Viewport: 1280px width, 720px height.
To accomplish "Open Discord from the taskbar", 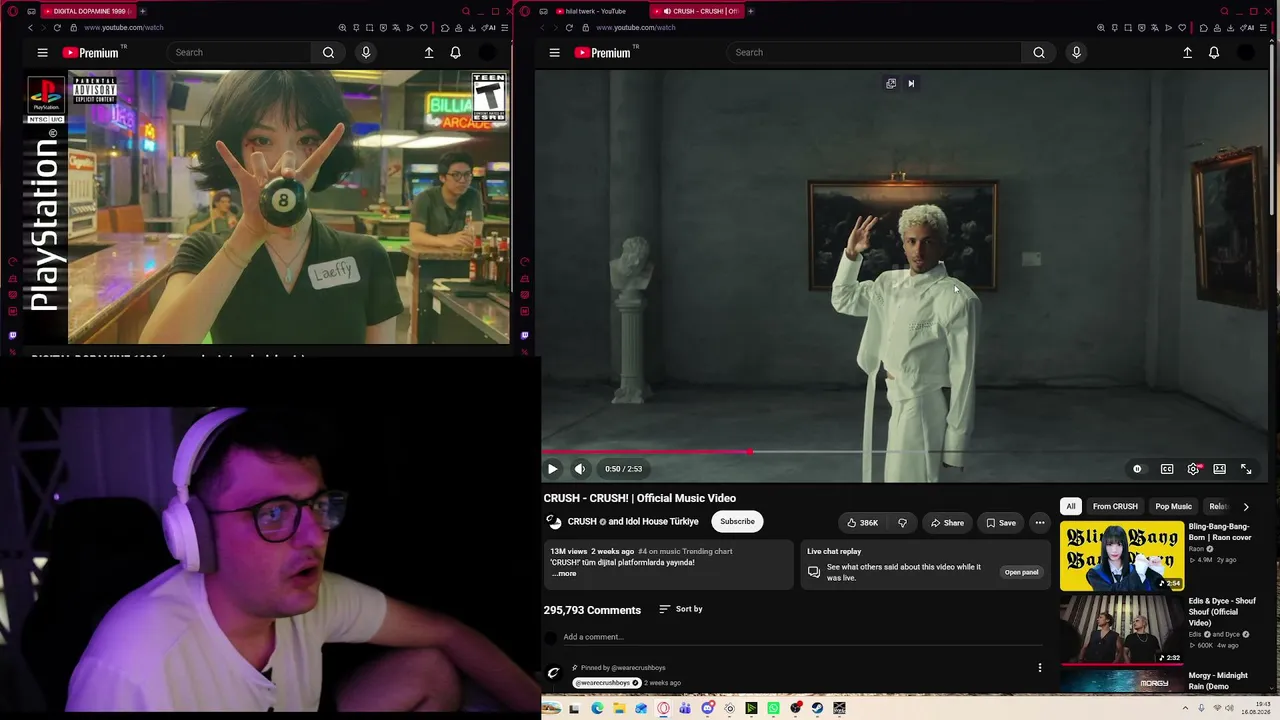I will point(708,708).
